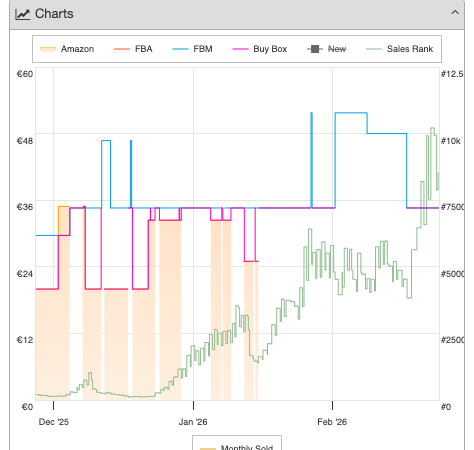
Task: Toggle the FBM series in legend
Action: tap(192, 49)
